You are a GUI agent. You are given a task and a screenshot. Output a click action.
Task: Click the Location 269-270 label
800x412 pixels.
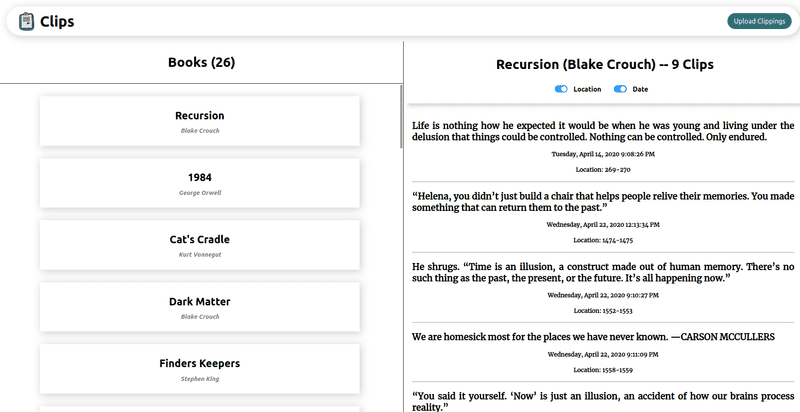[x=603, y=170]
